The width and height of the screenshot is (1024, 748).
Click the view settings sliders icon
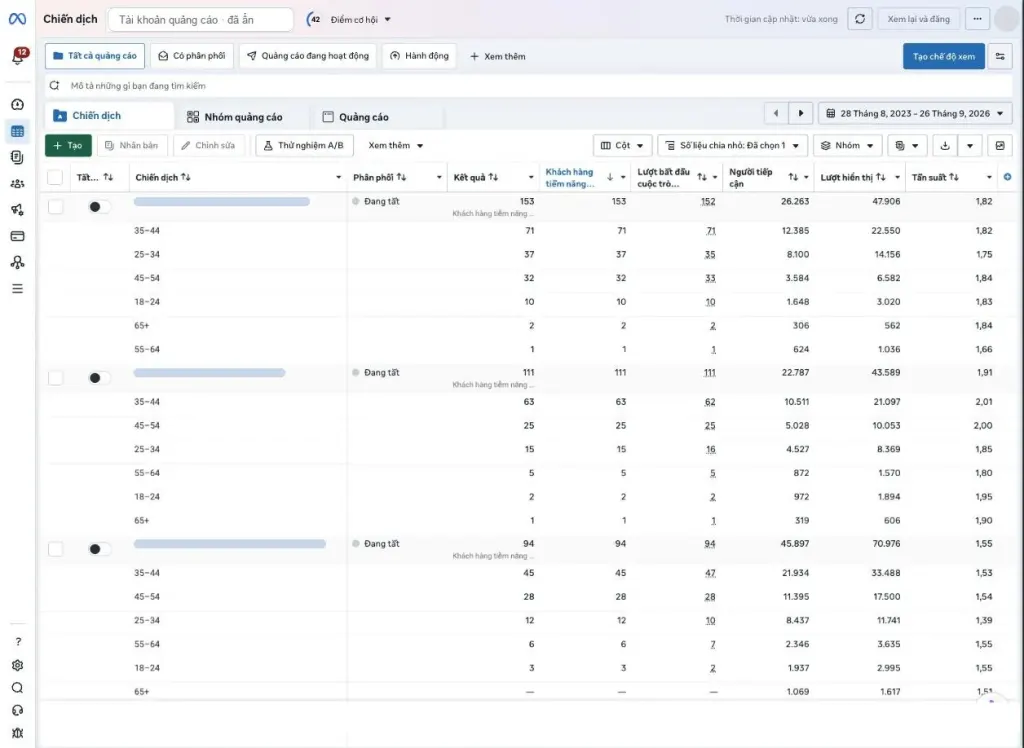pyautogui.click(x=1000, y=56)
